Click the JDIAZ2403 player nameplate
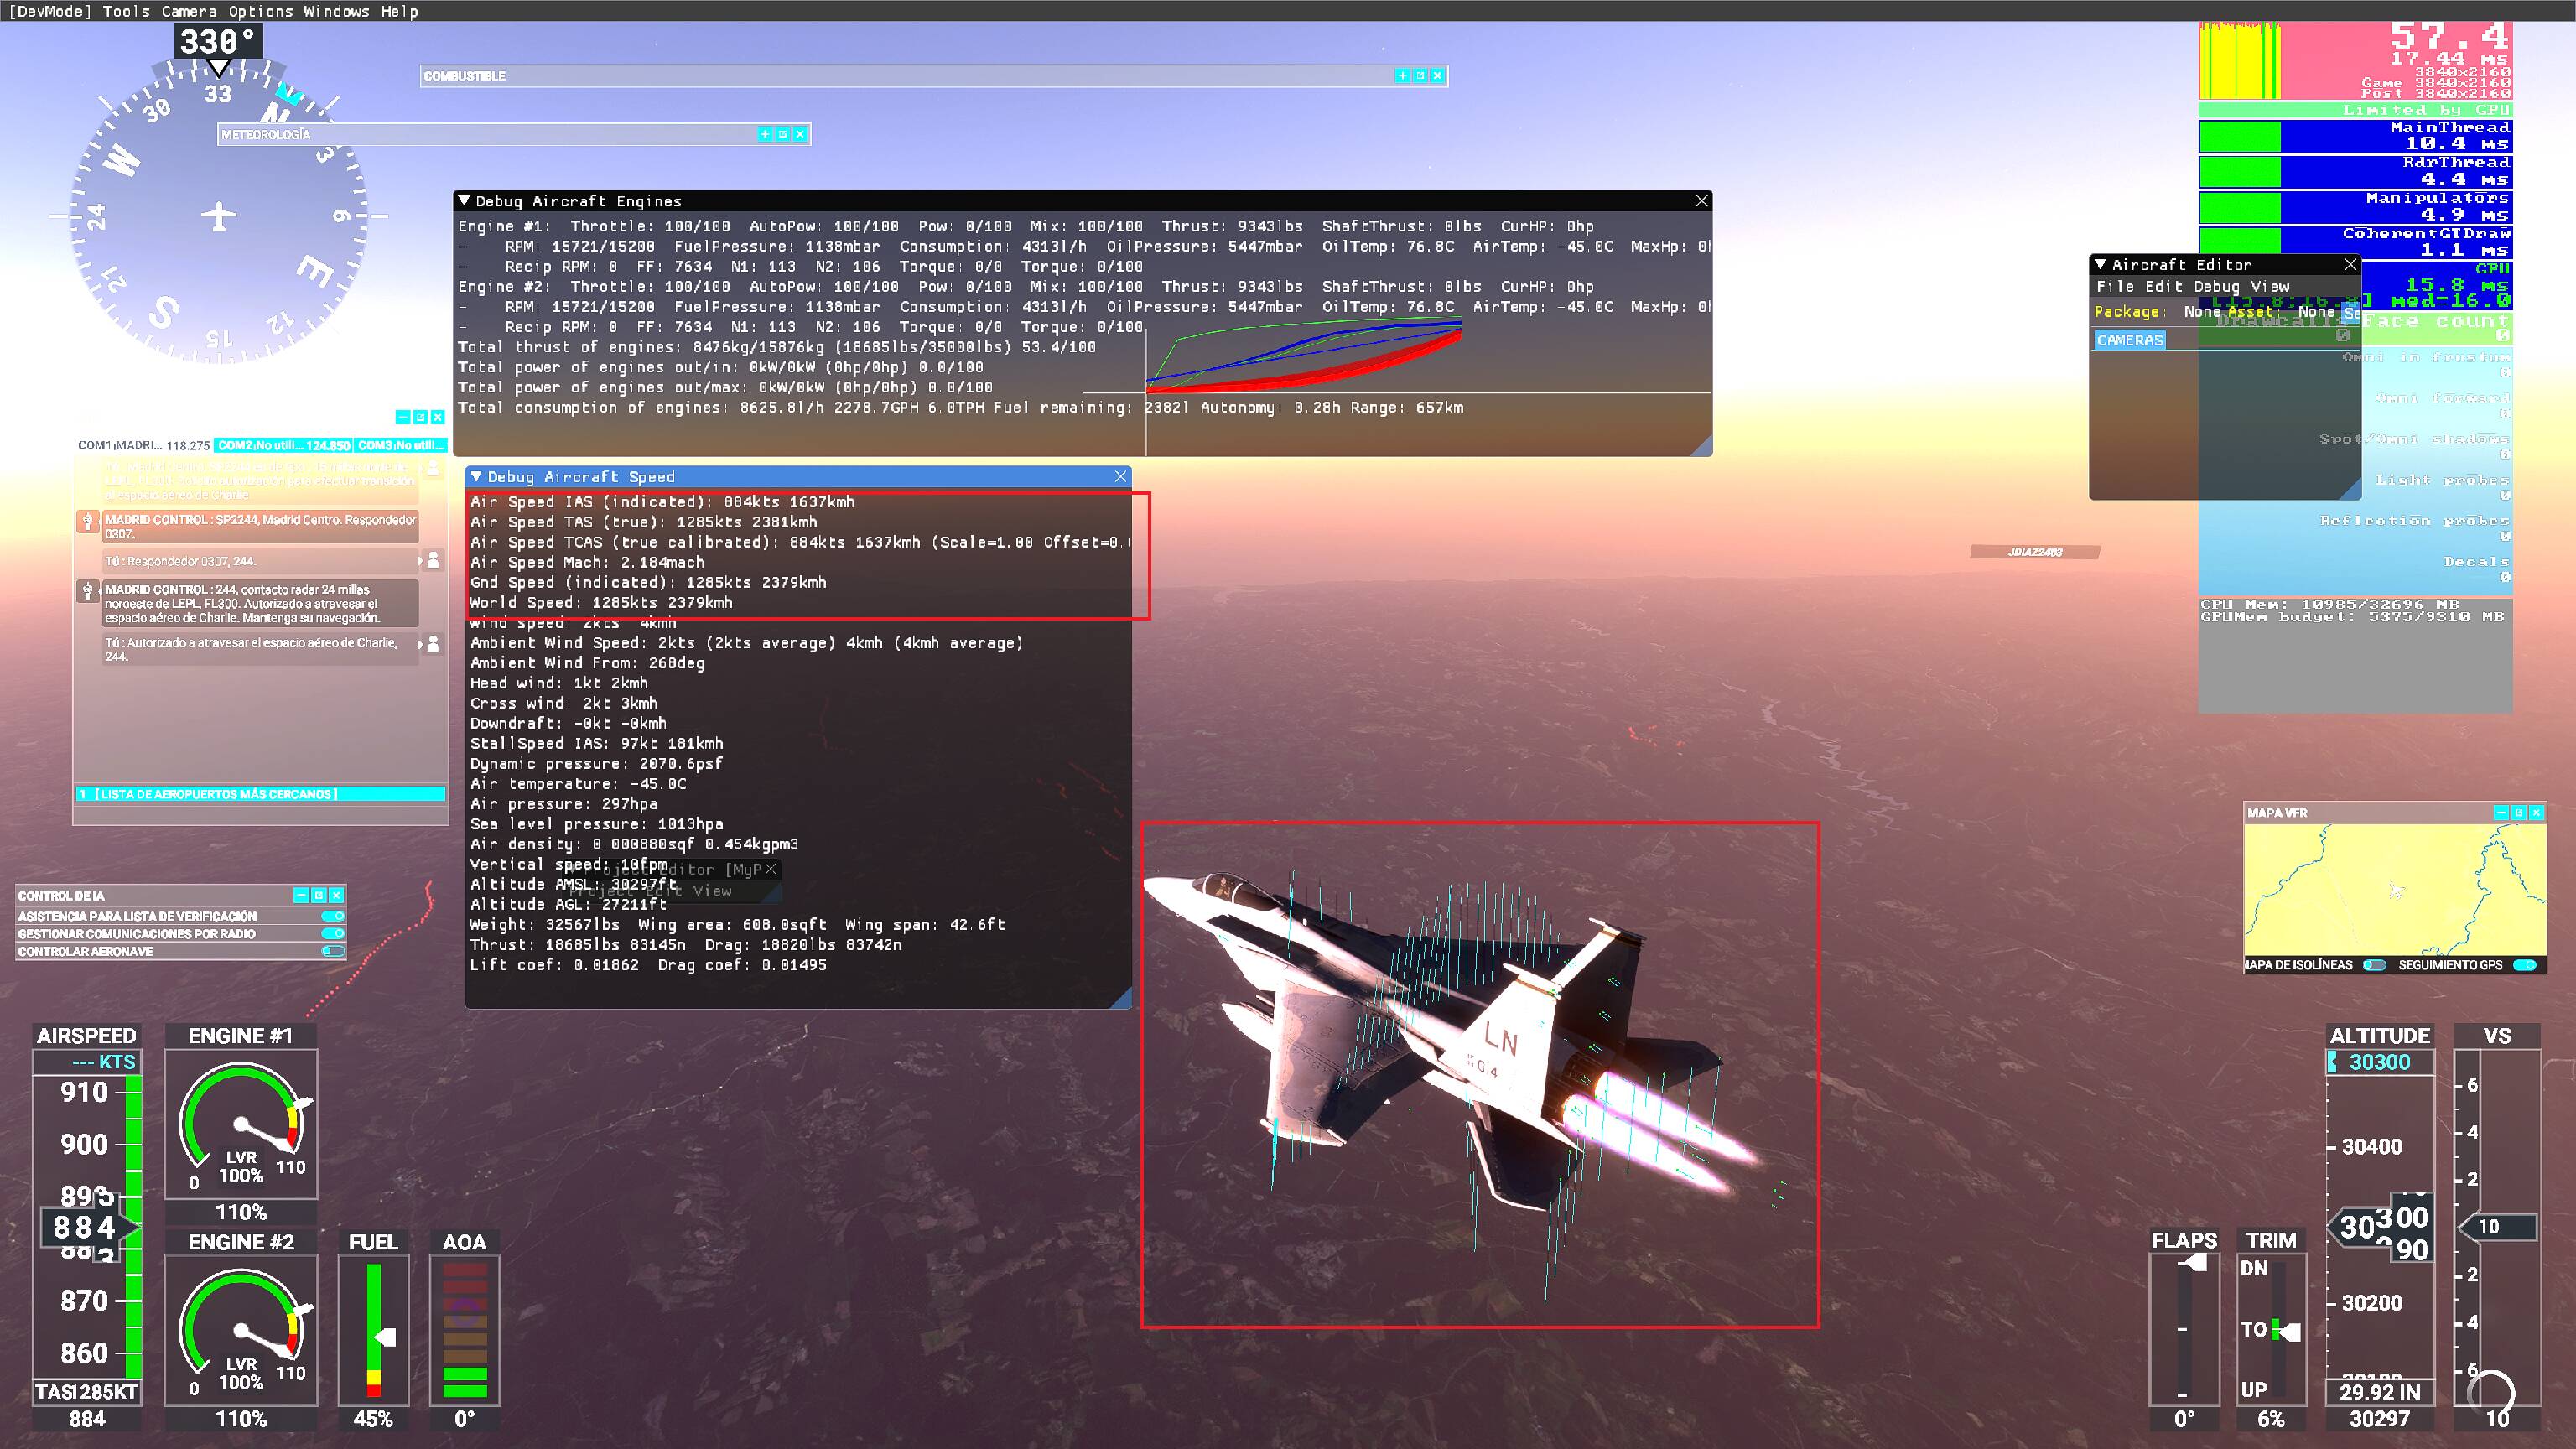The height and width of the screenshot is (1449, 2576). [2035, 552]
